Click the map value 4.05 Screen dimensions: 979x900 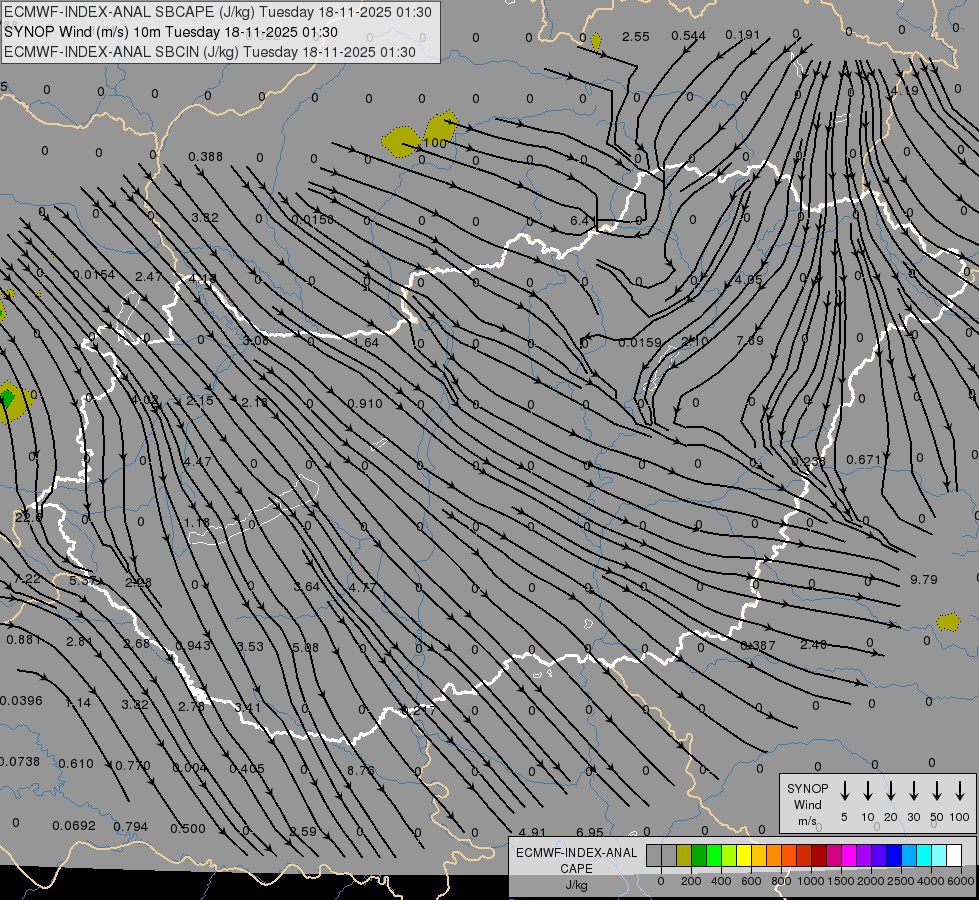click(749, 279)
